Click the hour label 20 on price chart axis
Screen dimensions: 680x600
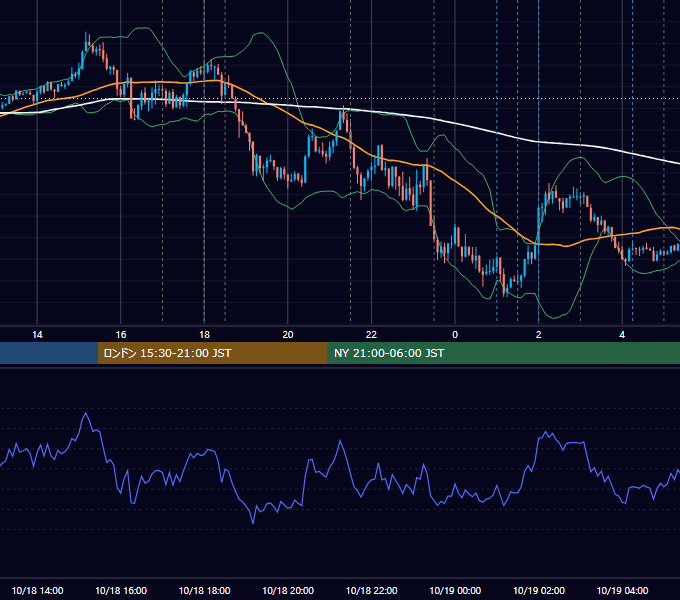coord(288,335)
